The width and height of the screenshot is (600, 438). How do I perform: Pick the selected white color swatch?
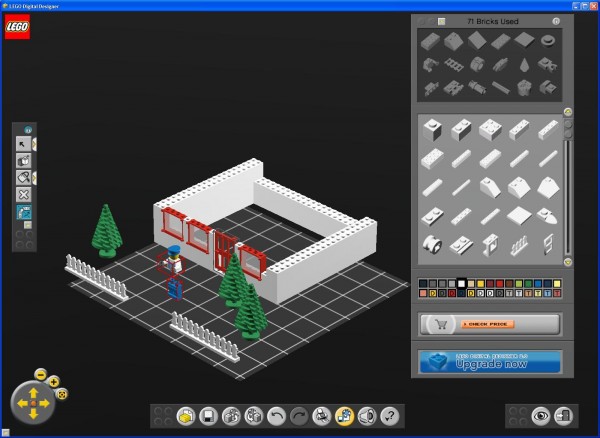click(x=461, y=283)
